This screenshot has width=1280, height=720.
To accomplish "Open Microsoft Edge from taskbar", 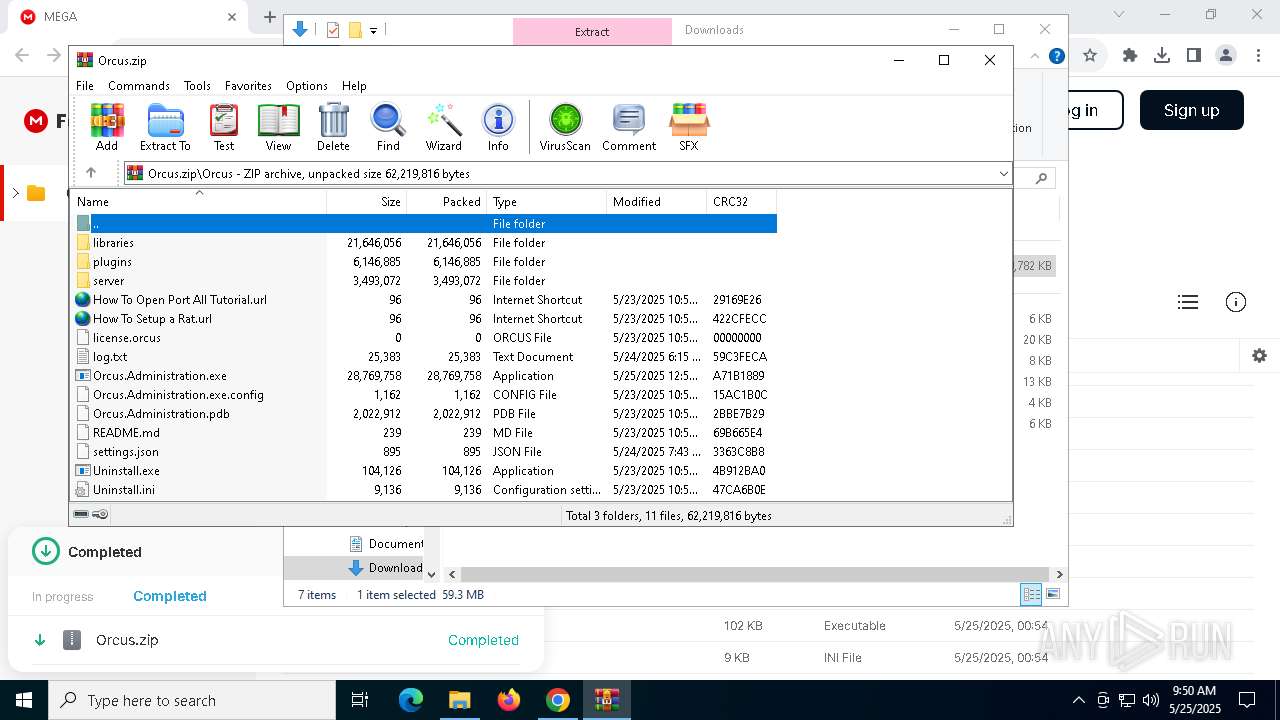I will click(411, 700).
